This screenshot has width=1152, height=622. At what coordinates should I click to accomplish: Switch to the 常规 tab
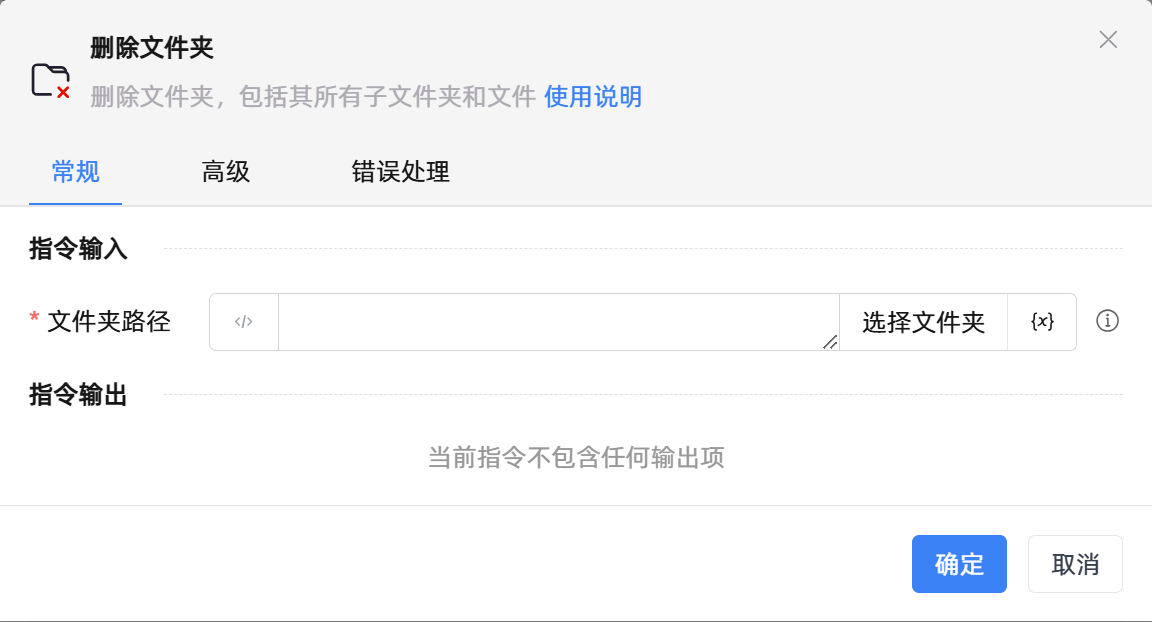76,172
